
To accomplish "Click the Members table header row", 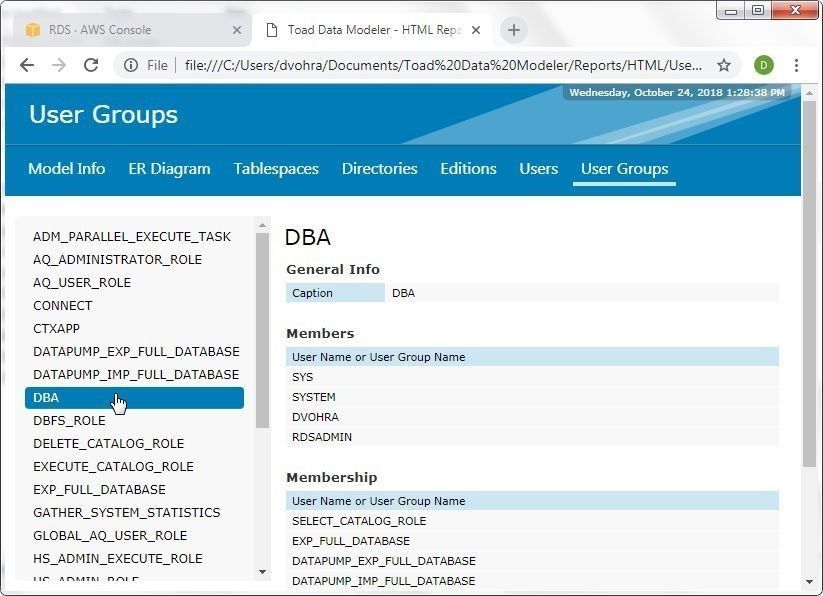I will coord(532,357).
